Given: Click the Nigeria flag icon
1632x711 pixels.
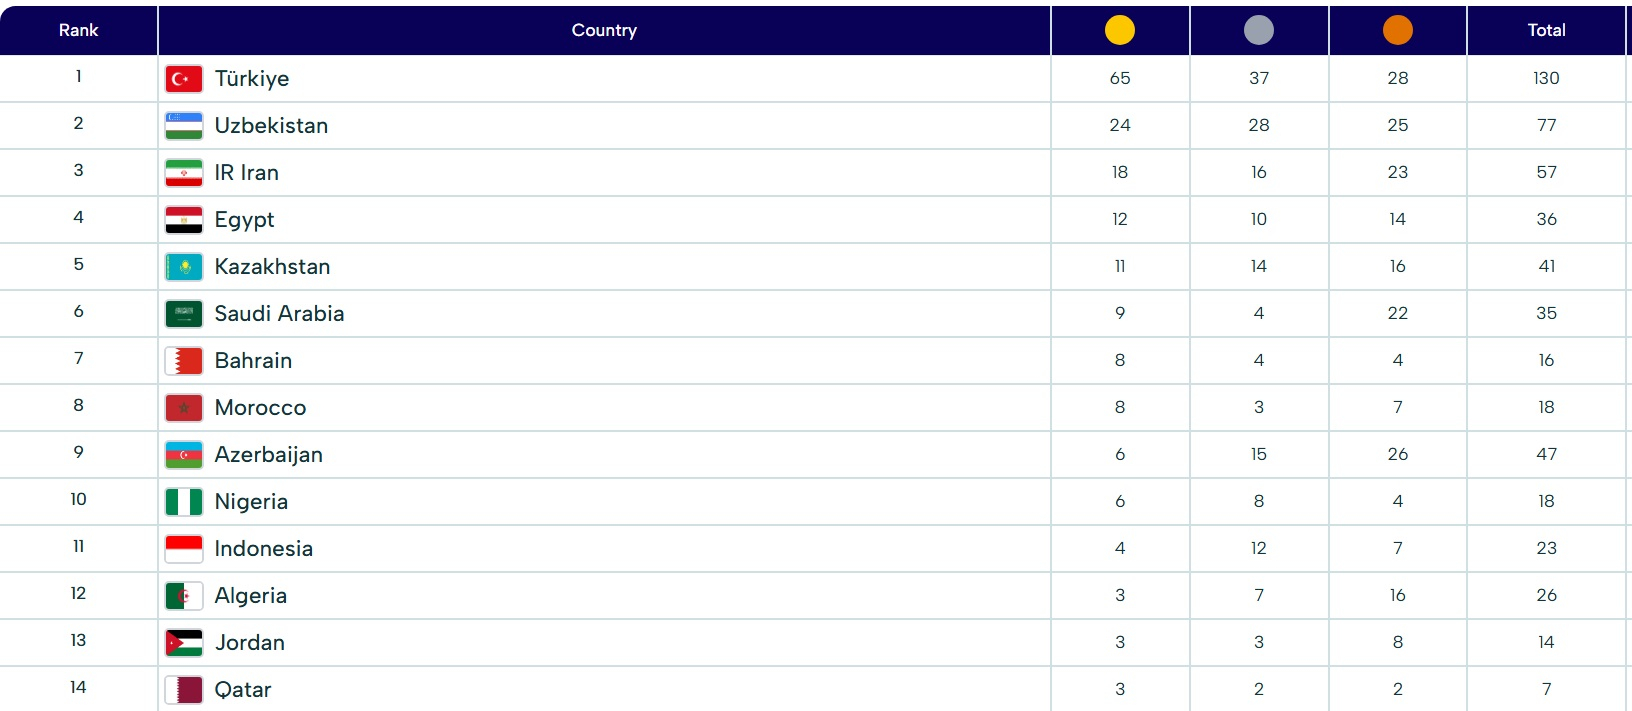Looking at the screenshot, I should pos(184,502).
